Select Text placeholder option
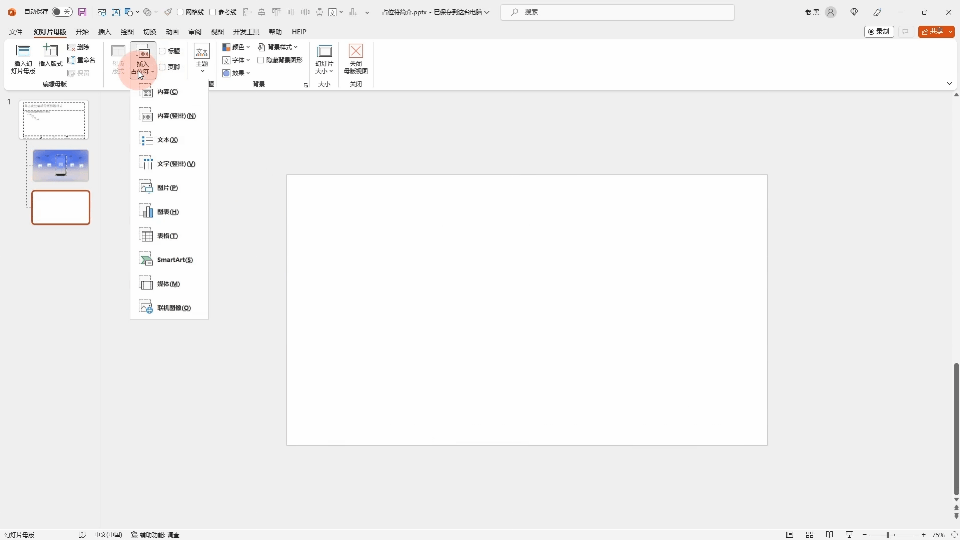 169,140
